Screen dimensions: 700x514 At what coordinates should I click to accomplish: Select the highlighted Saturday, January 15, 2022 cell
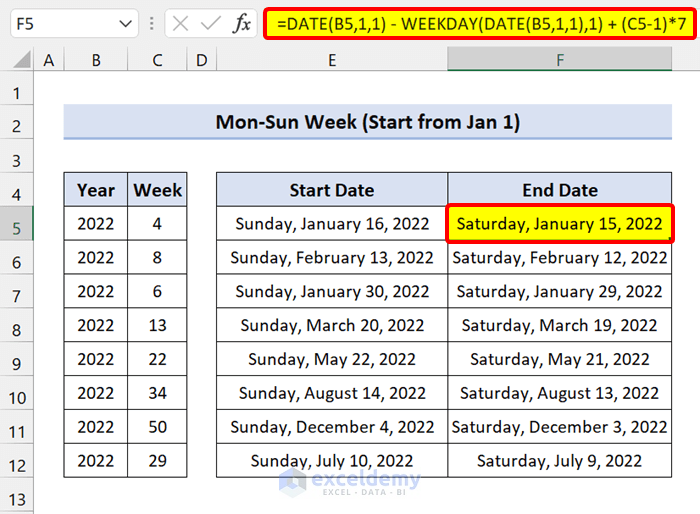click(559, 224)
